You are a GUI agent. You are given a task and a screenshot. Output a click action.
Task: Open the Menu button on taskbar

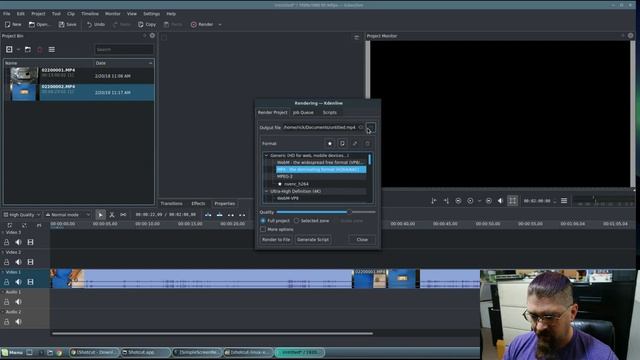click(x=12, y=352)
